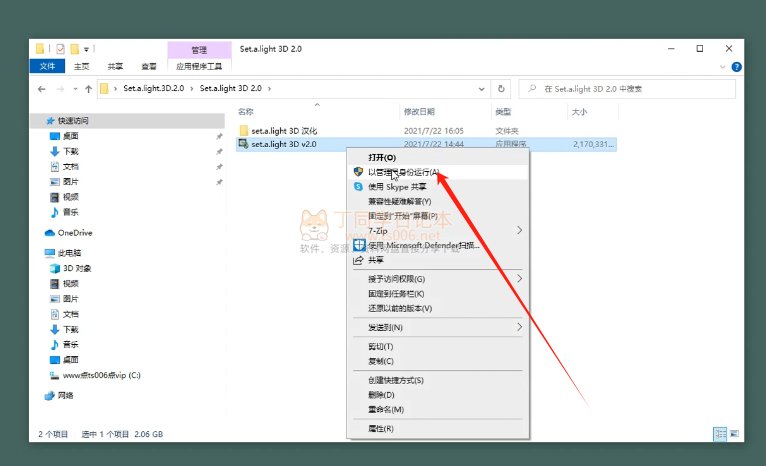Click Set.a.light.3D.2.0 in the breadcrumb path
The image size is (766, 466).
[153, 88]
